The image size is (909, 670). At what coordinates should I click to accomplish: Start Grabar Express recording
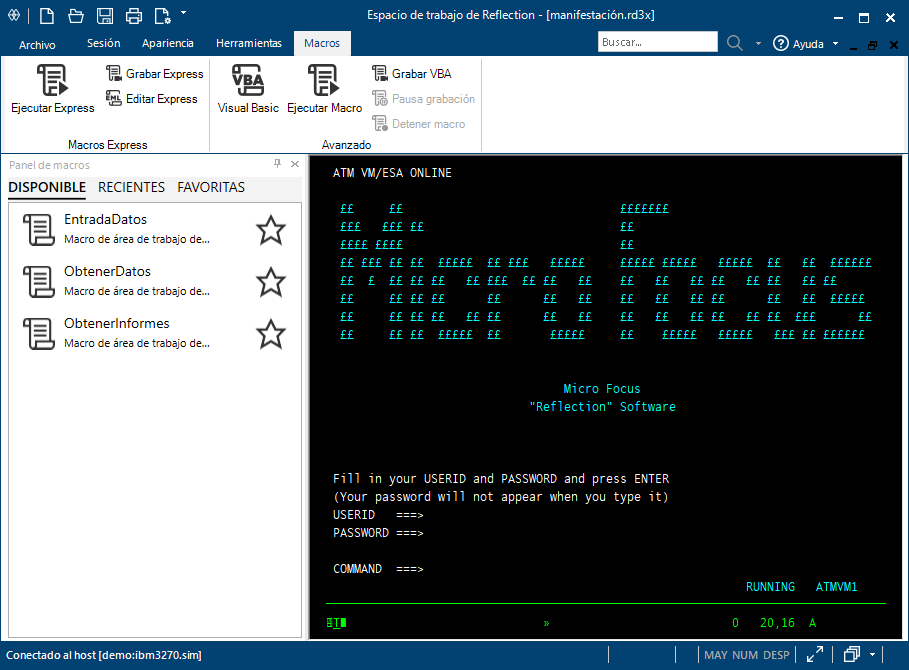point(155,74)
